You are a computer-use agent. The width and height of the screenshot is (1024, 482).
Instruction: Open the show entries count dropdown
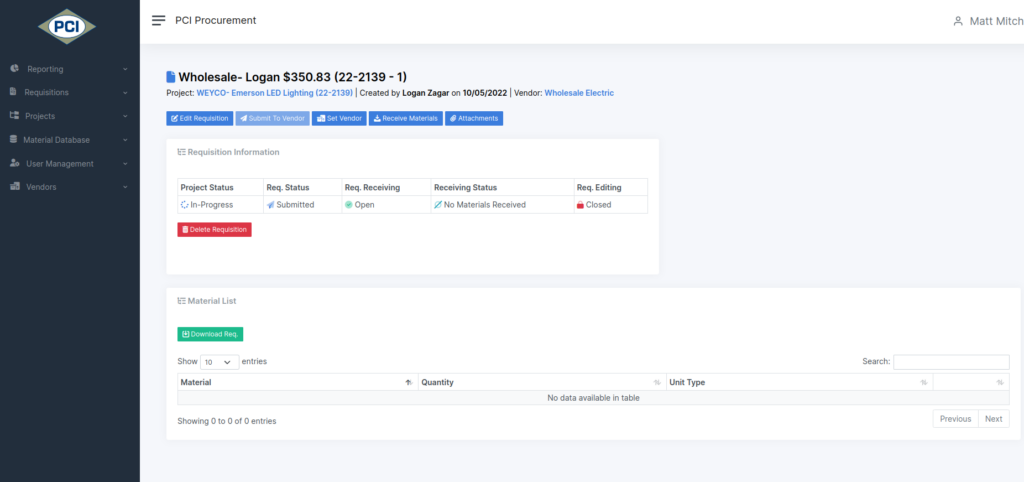point(219,362)
